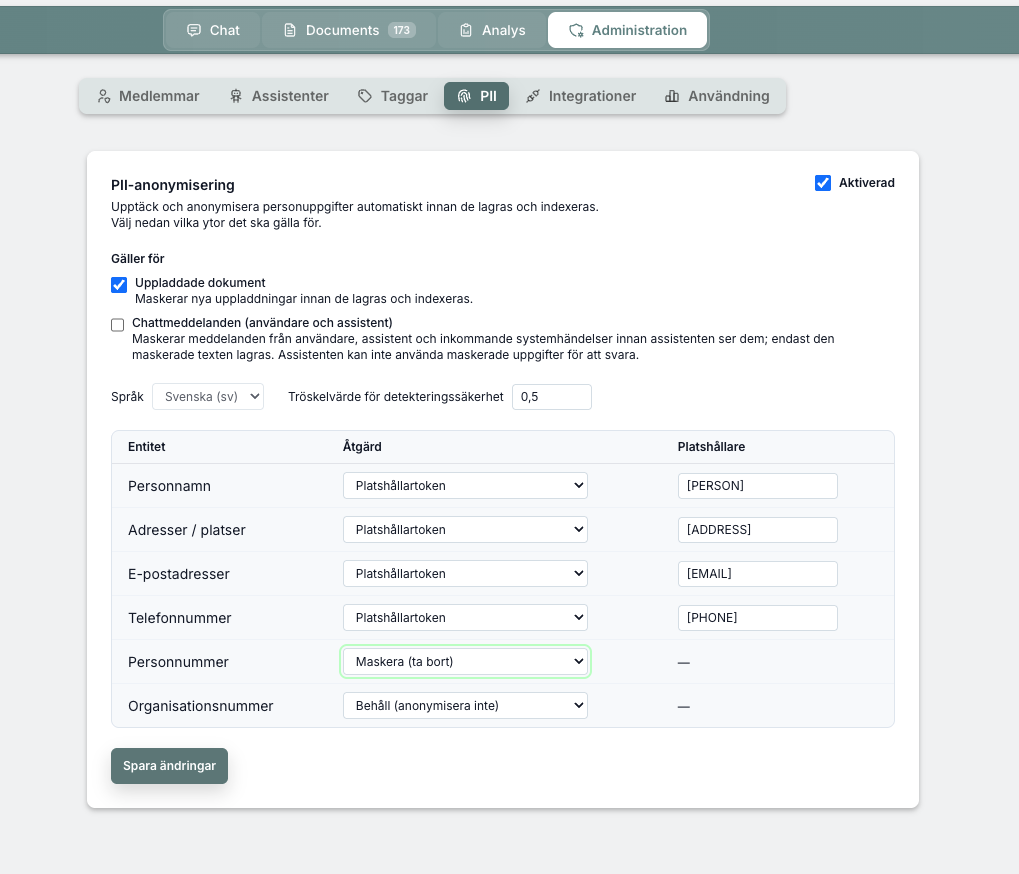Screen dimensions: 1019x874
Task: Edit the [PERSON] placeholder field
Action: [x=758, y=486]
